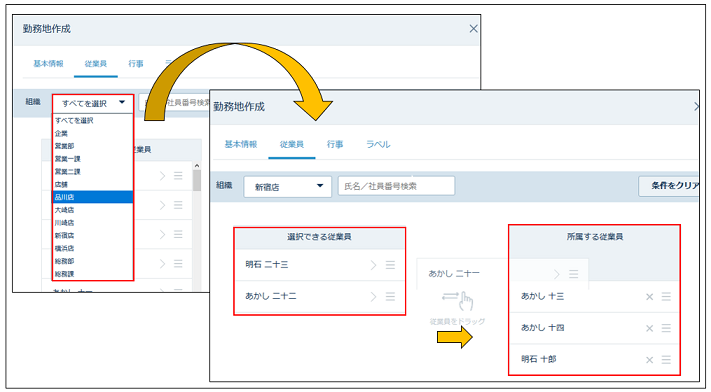This screenshot has height=392, width=711.
Task: Remove あかし 十三 with its X icon
Action: [649, 297]
